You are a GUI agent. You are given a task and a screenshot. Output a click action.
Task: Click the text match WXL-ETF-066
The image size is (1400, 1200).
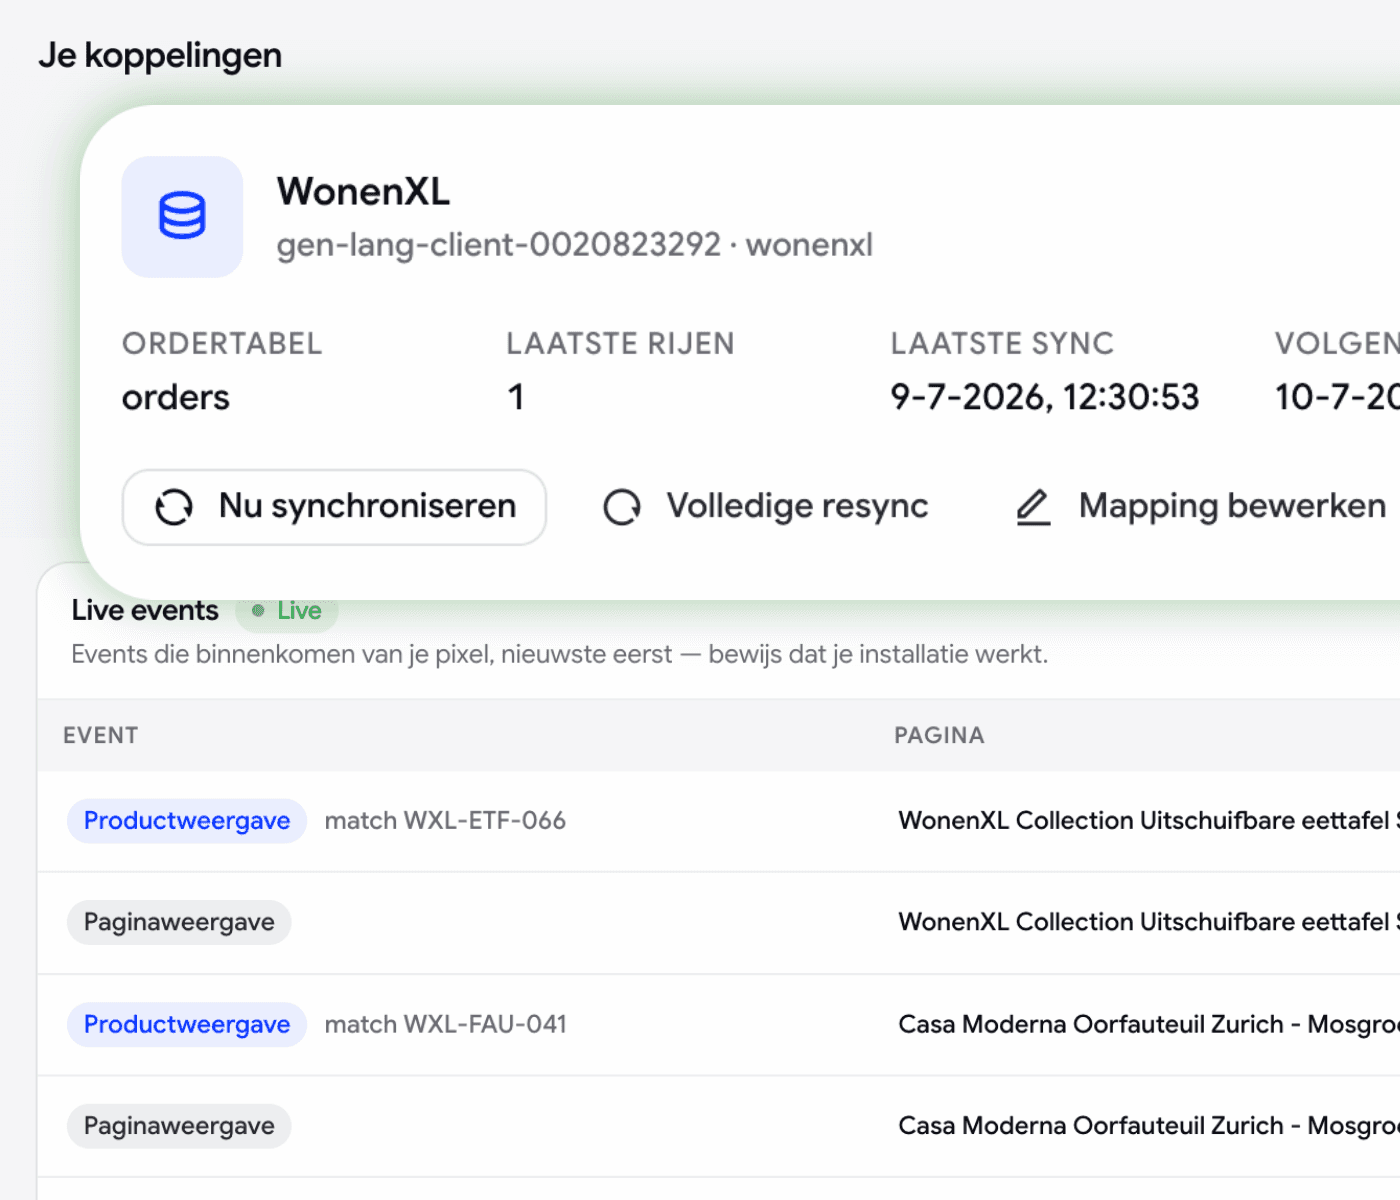tap(445, 821)
